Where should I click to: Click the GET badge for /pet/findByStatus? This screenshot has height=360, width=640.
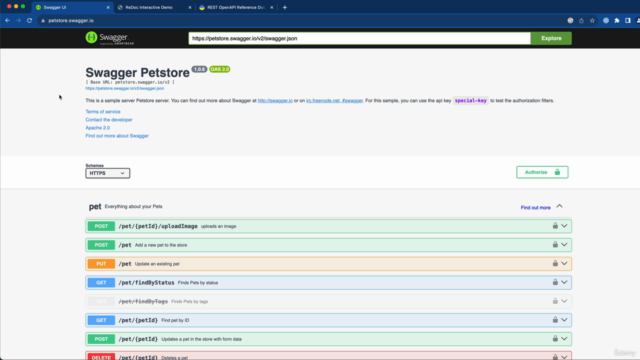[101, 282]
